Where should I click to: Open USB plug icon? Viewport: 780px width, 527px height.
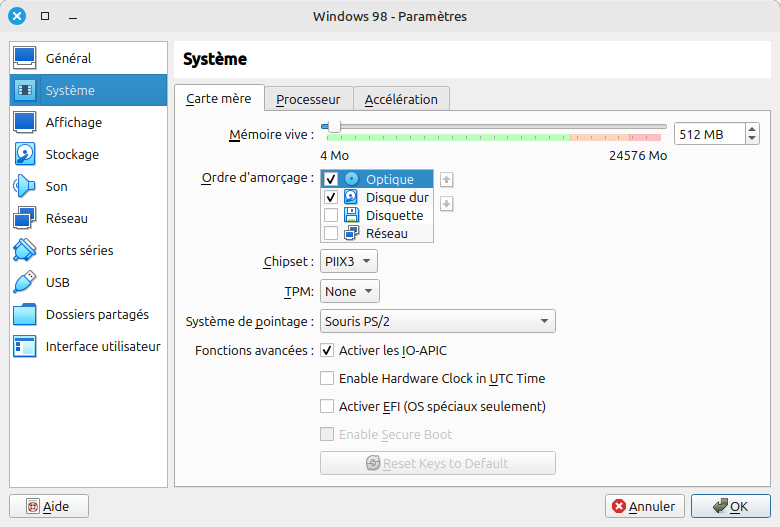tap(24, 282)
